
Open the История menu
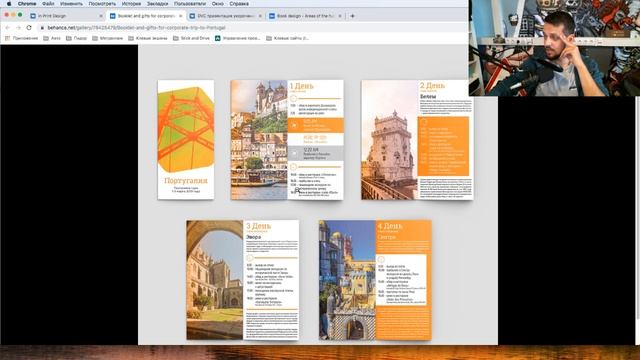(x=131, y=4)
